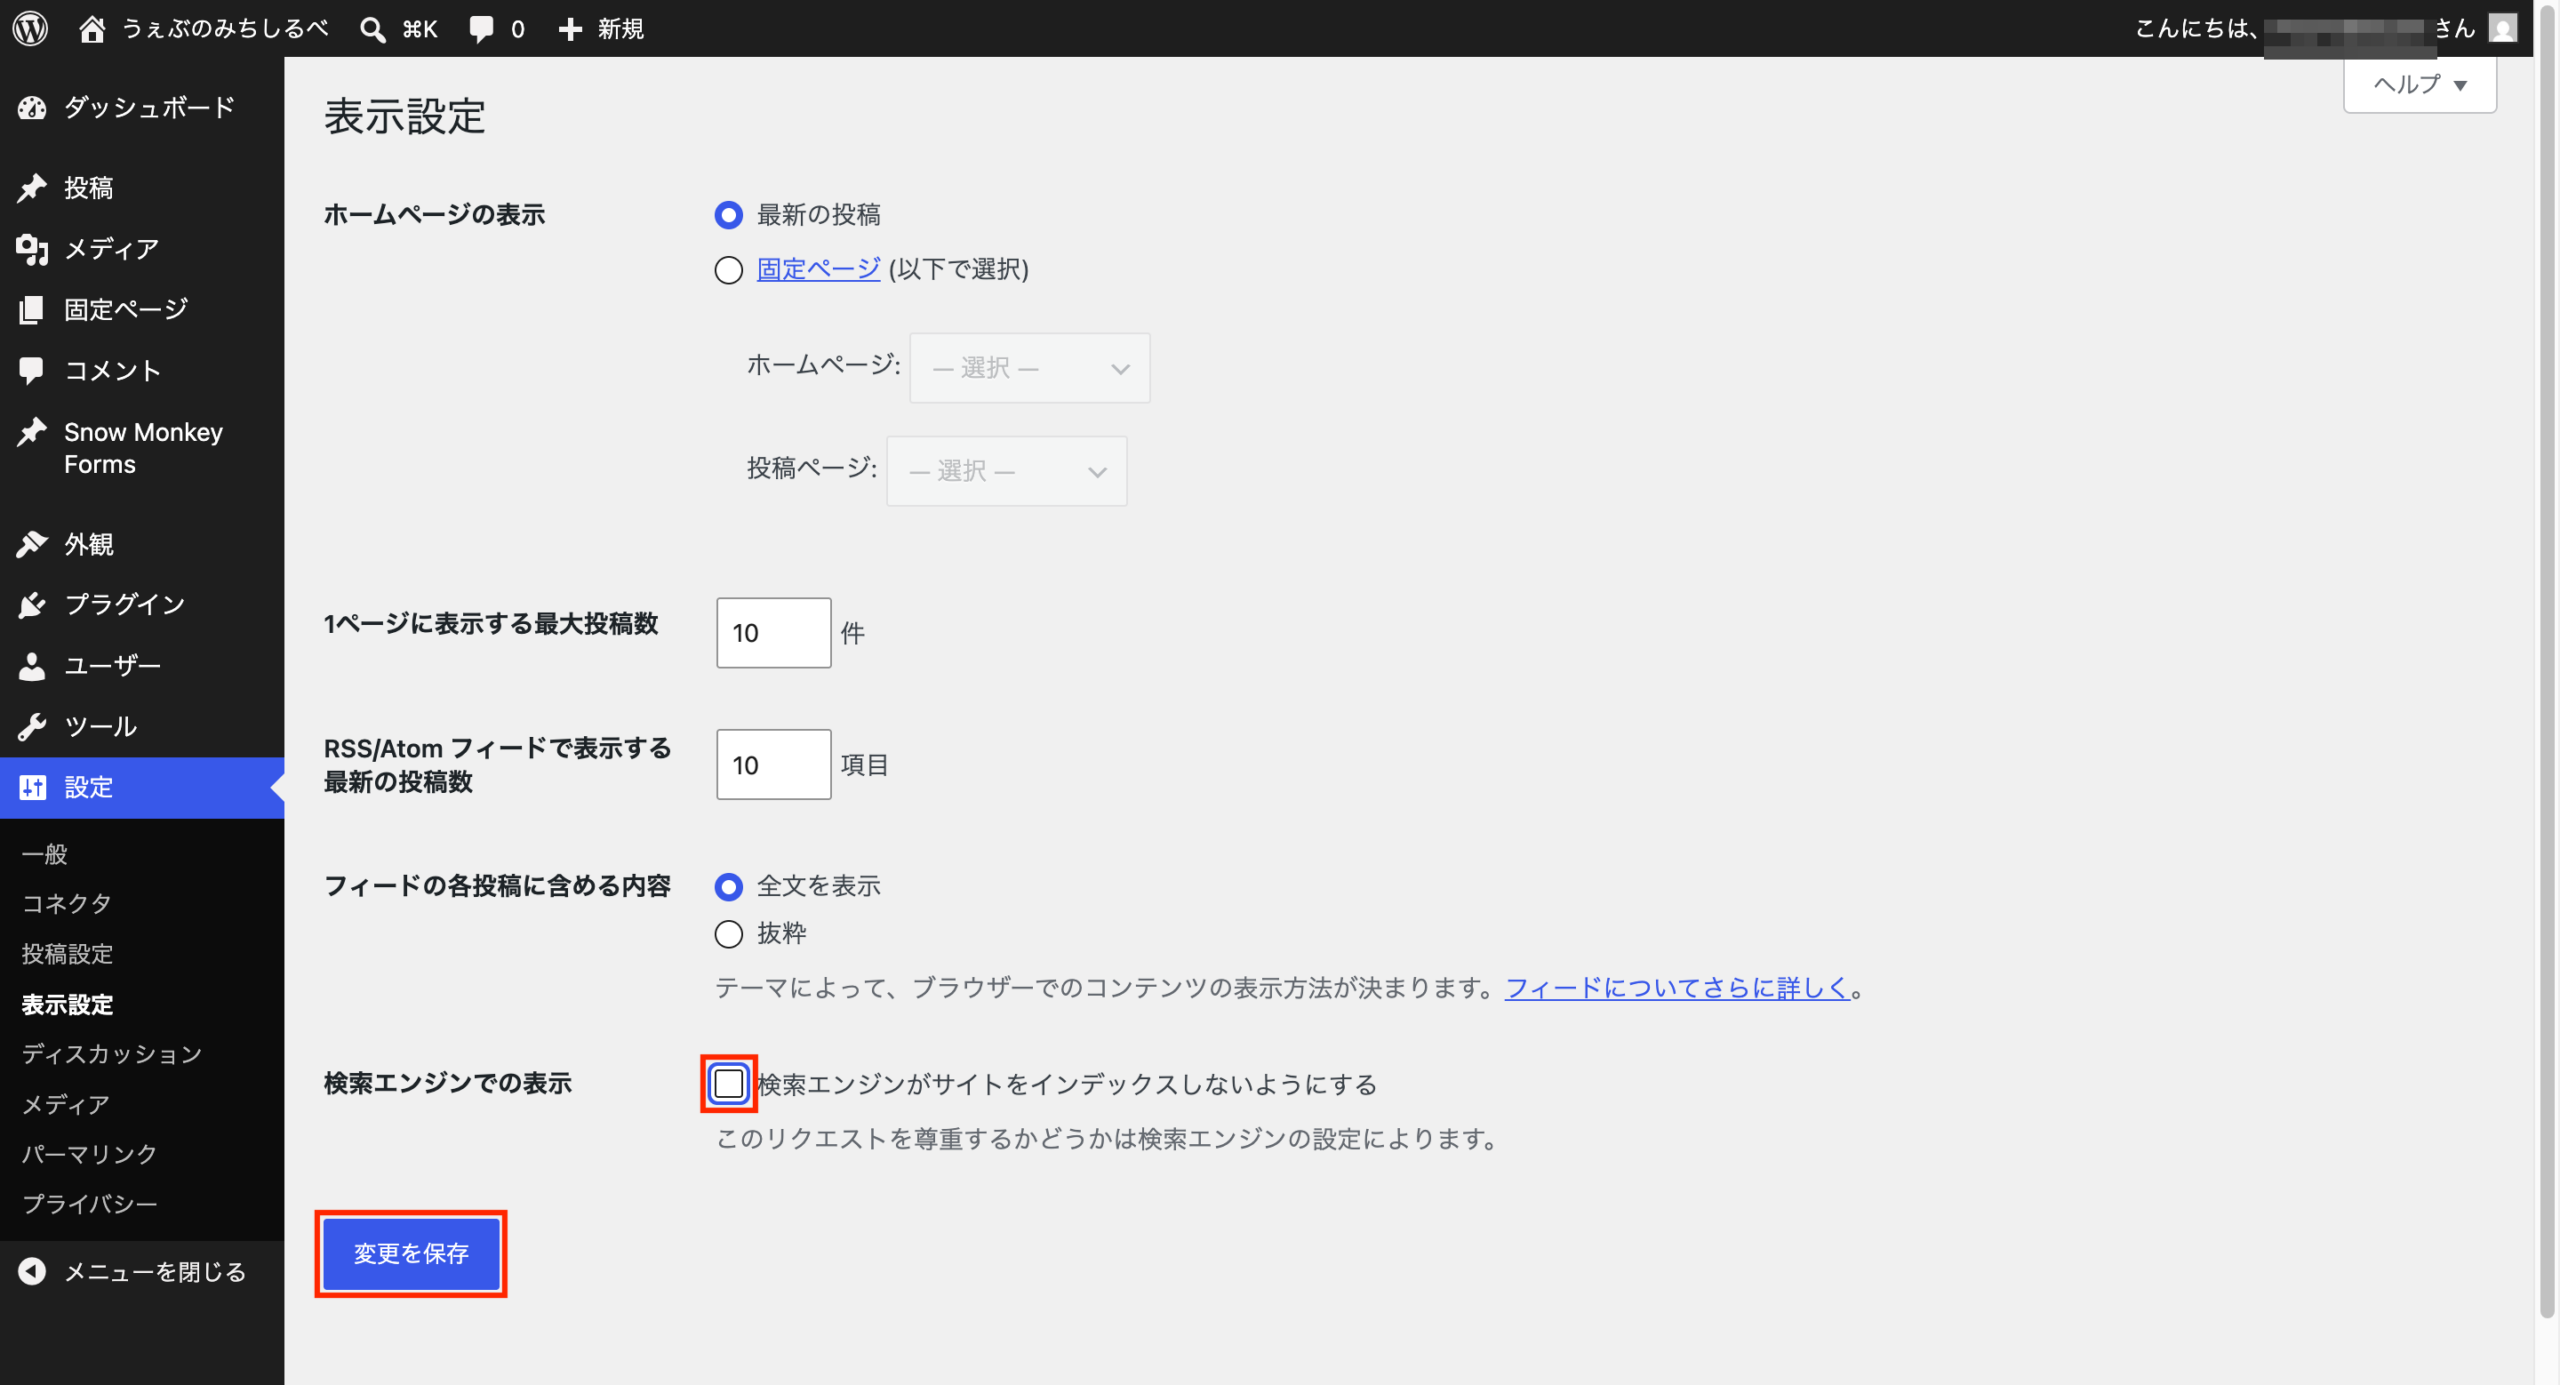
Task: Open フィードについてさらに詳しく link
Action: pos(1677,988)
